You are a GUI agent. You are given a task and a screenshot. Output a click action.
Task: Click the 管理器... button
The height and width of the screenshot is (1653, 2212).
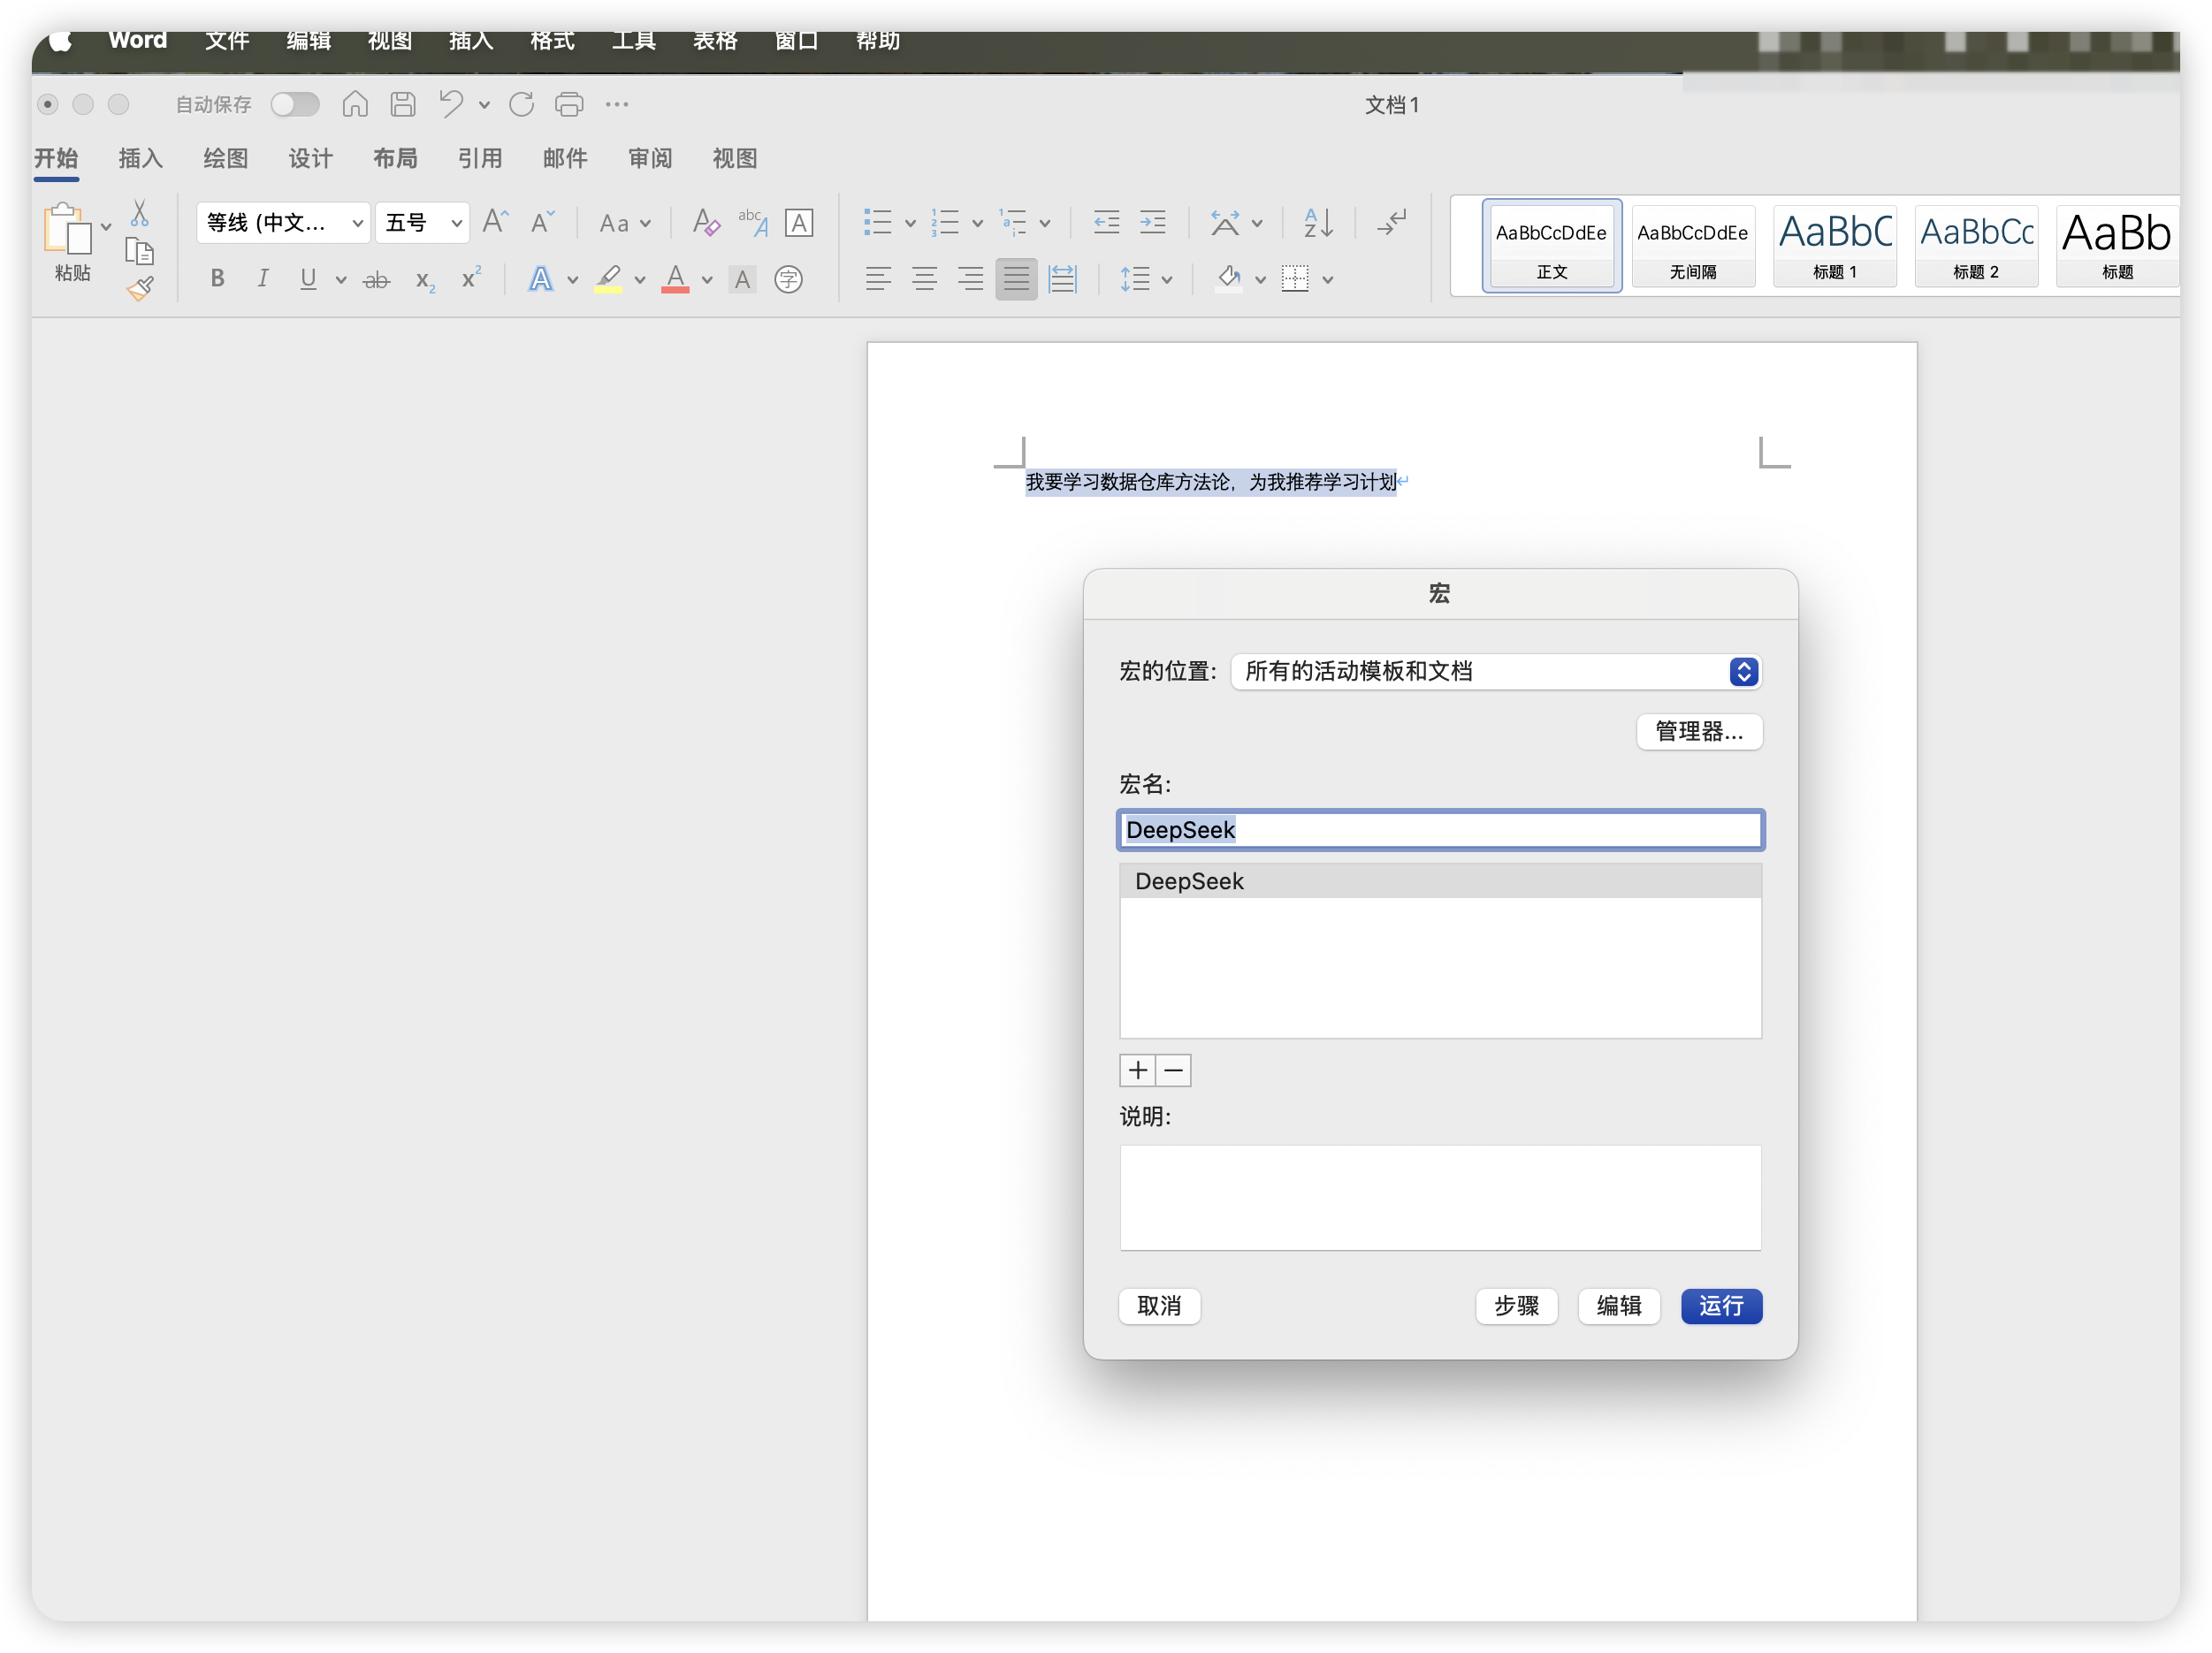[1698, 731]
